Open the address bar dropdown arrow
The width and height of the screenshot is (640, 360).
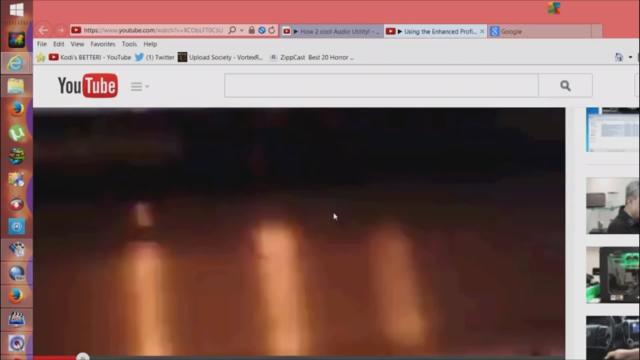pyautogui.click(x=242, y=31)
